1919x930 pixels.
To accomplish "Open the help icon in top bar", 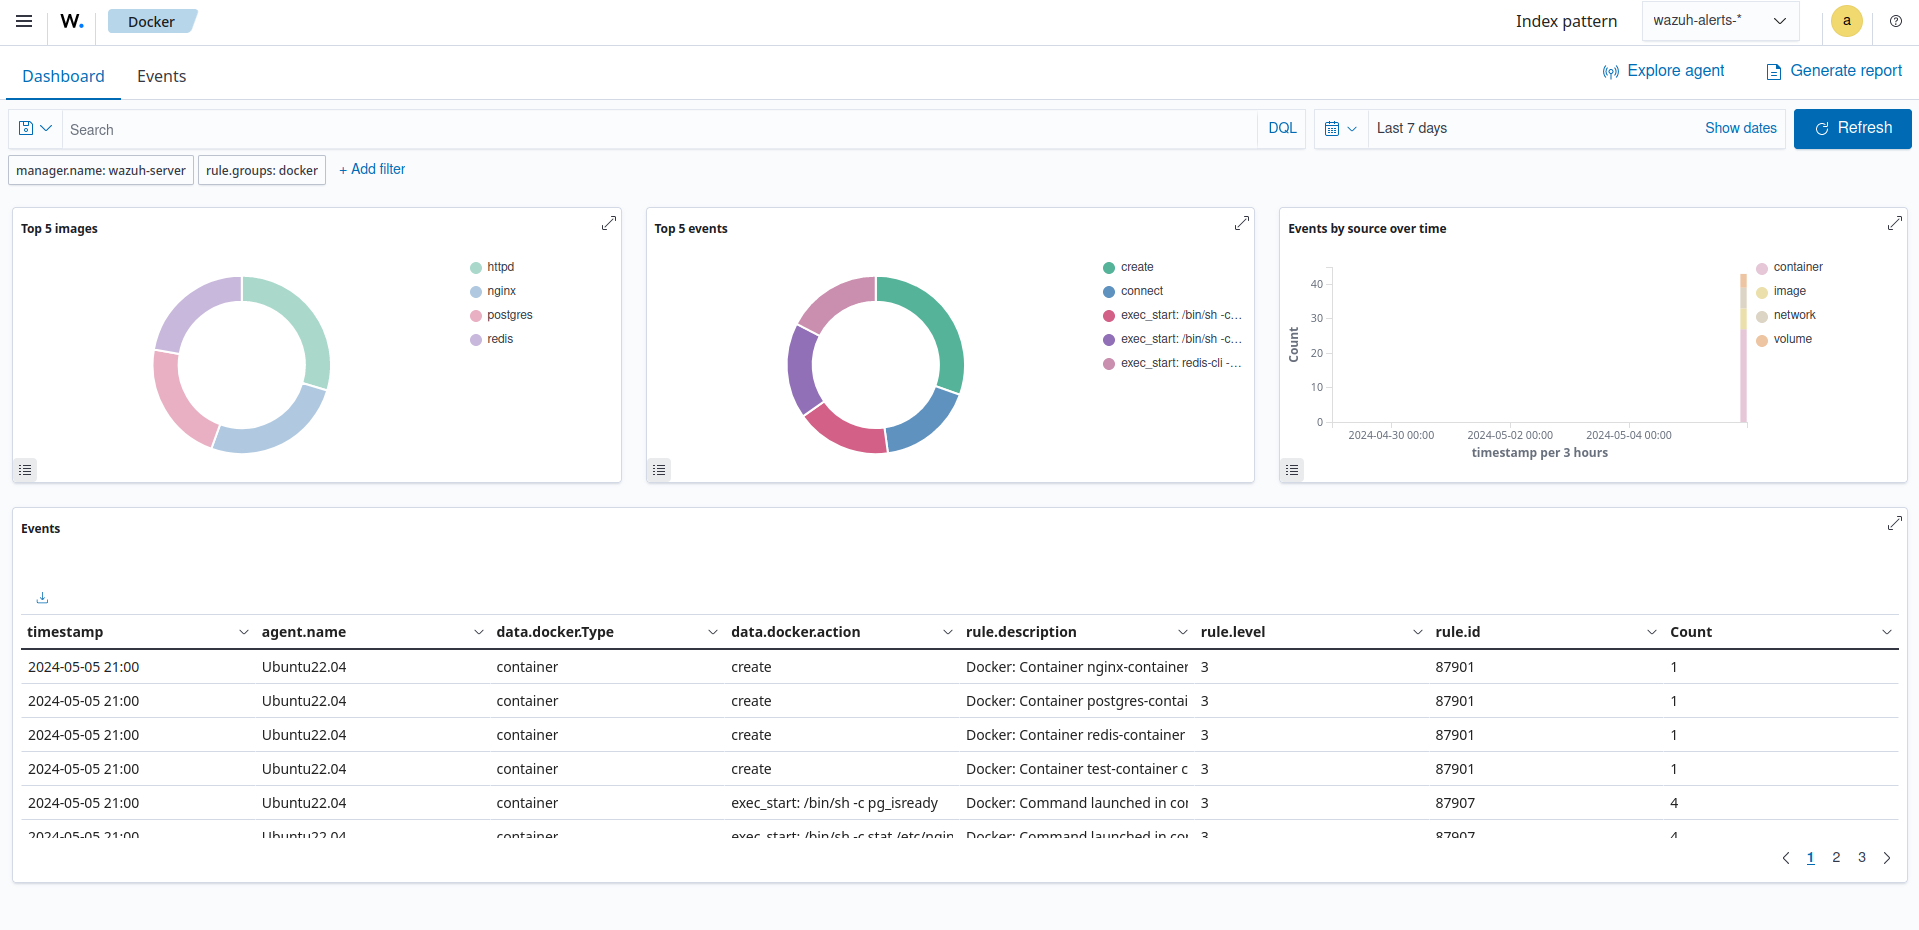I will tap(1896, 21).
